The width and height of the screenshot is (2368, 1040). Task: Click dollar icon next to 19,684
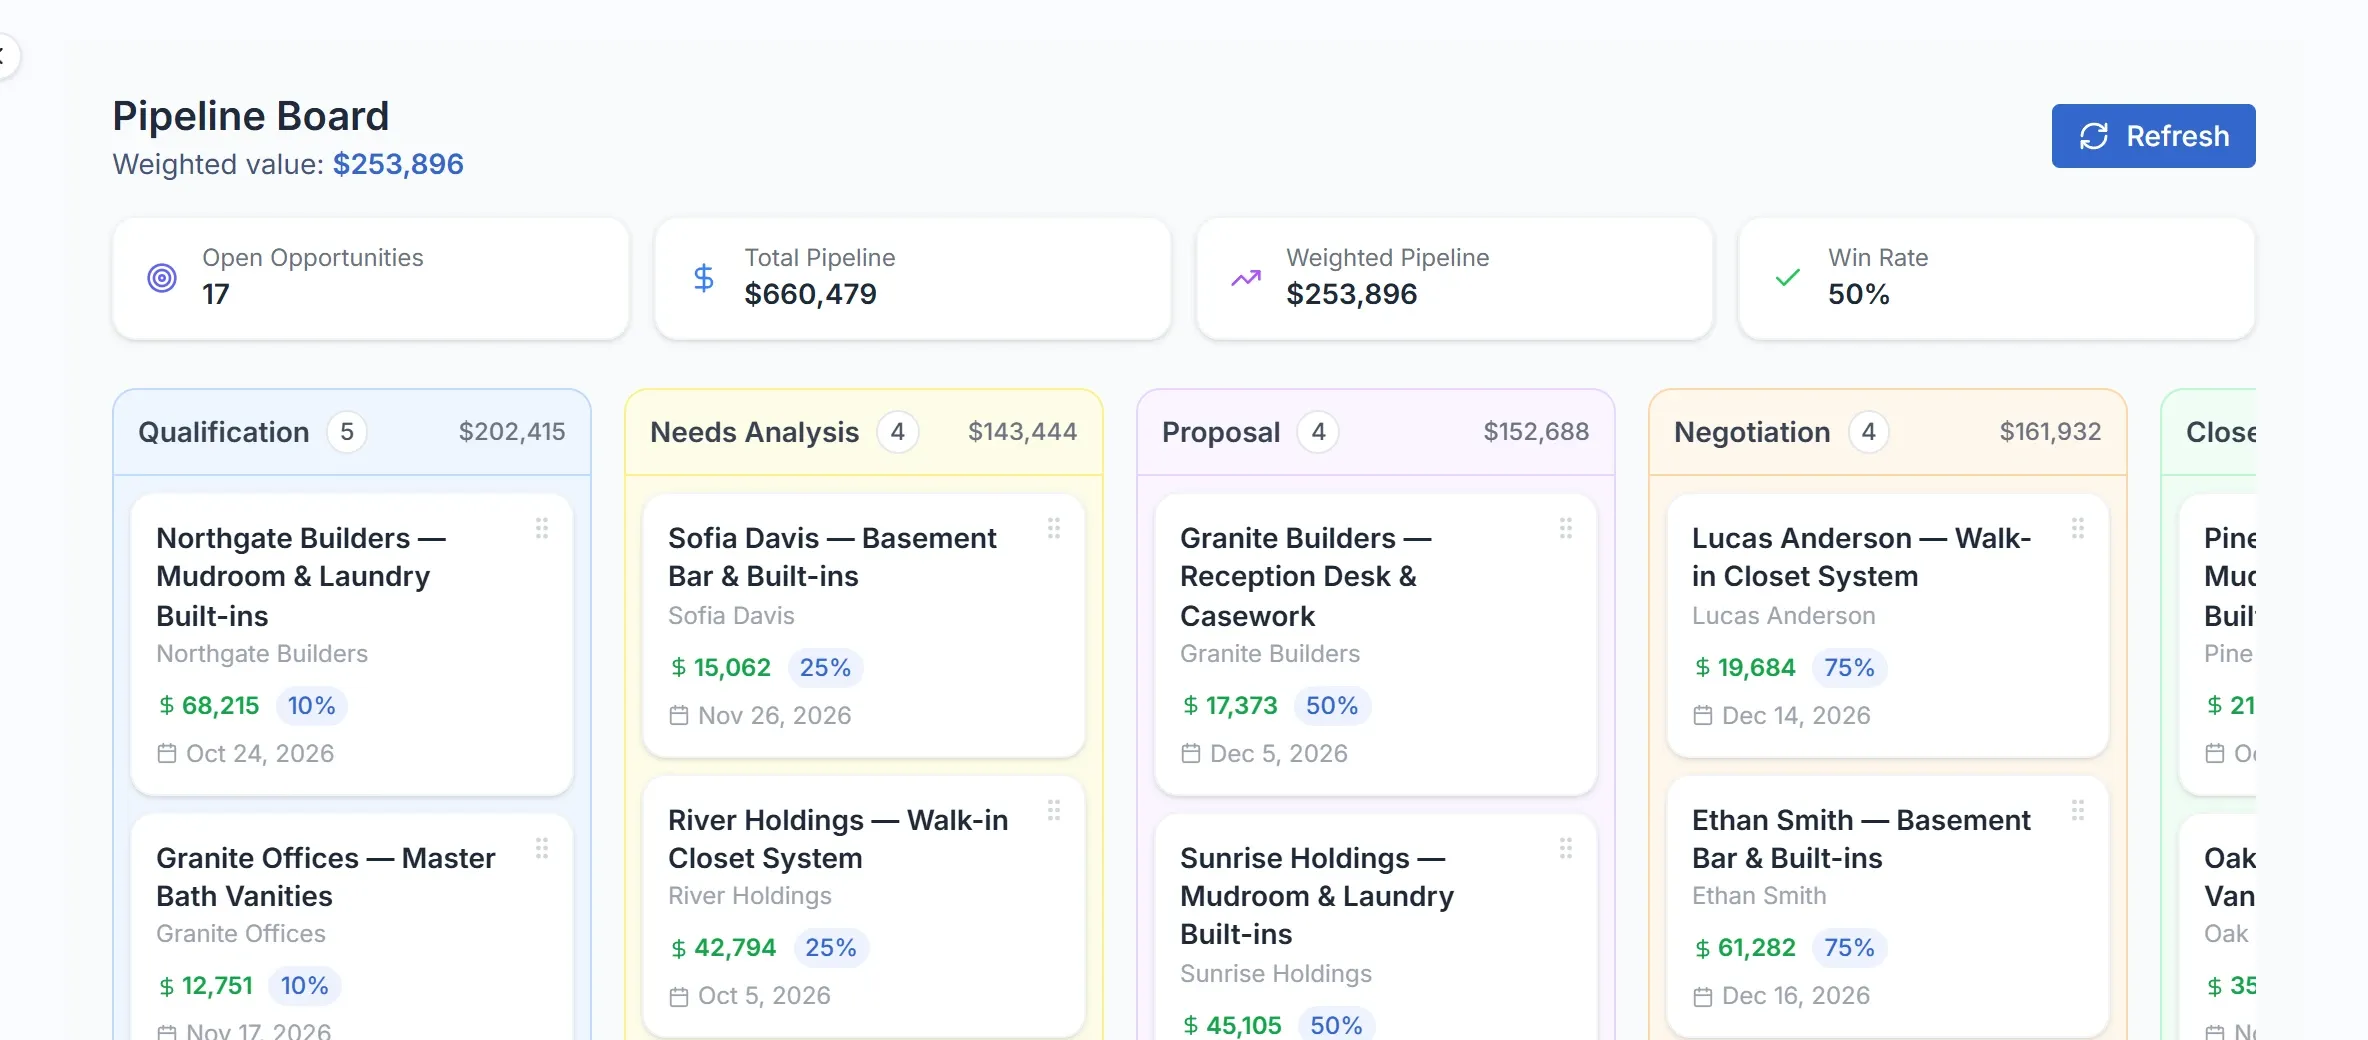(1703, 667)
